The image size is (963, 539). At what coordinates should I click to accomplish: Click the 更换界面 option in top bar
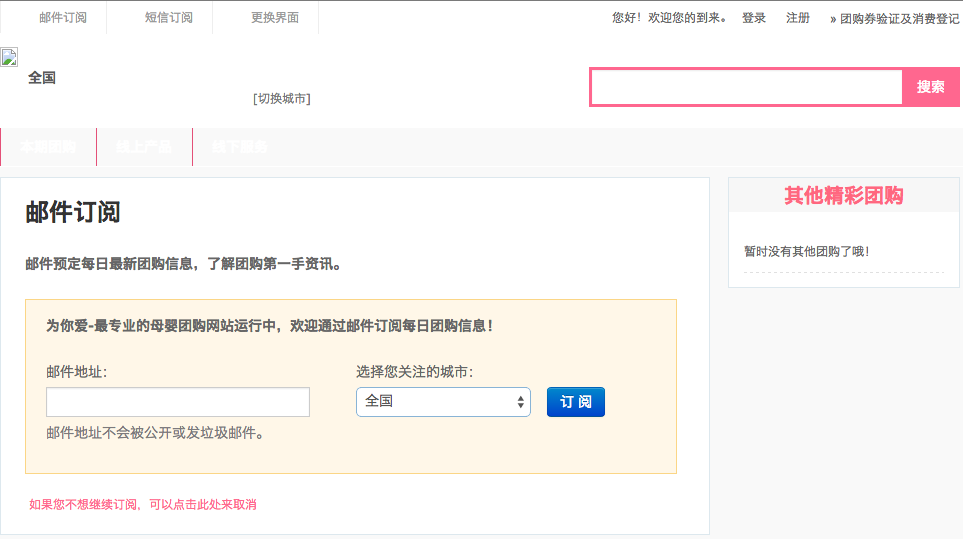click(275, 18)
